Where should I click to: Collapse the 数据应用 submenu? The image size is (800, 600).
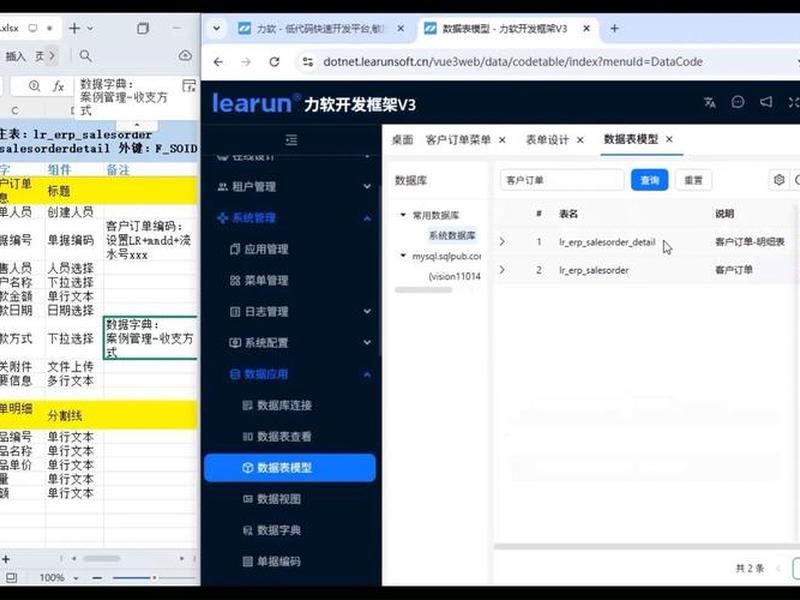(x=292, y=374)
